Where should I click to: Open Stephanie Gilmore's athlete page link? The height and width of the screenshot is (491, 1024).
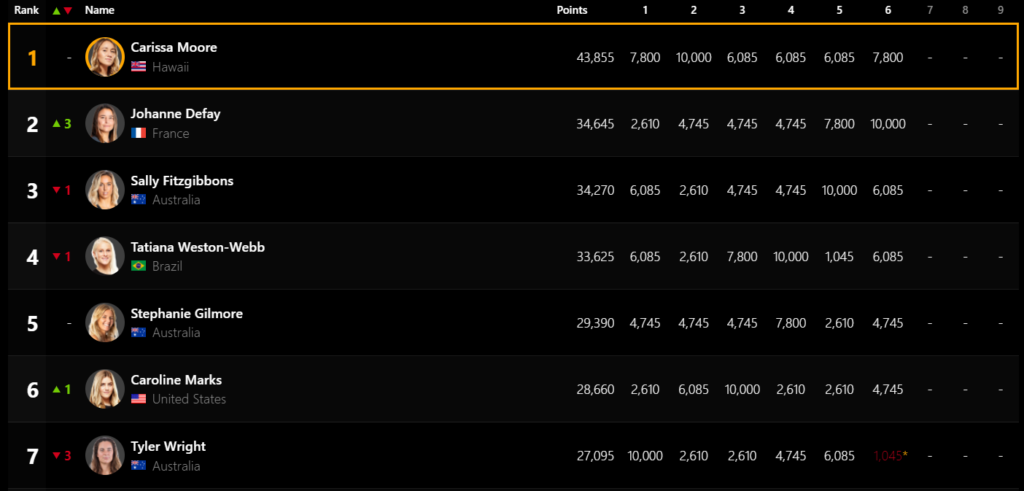coord(187,313)
